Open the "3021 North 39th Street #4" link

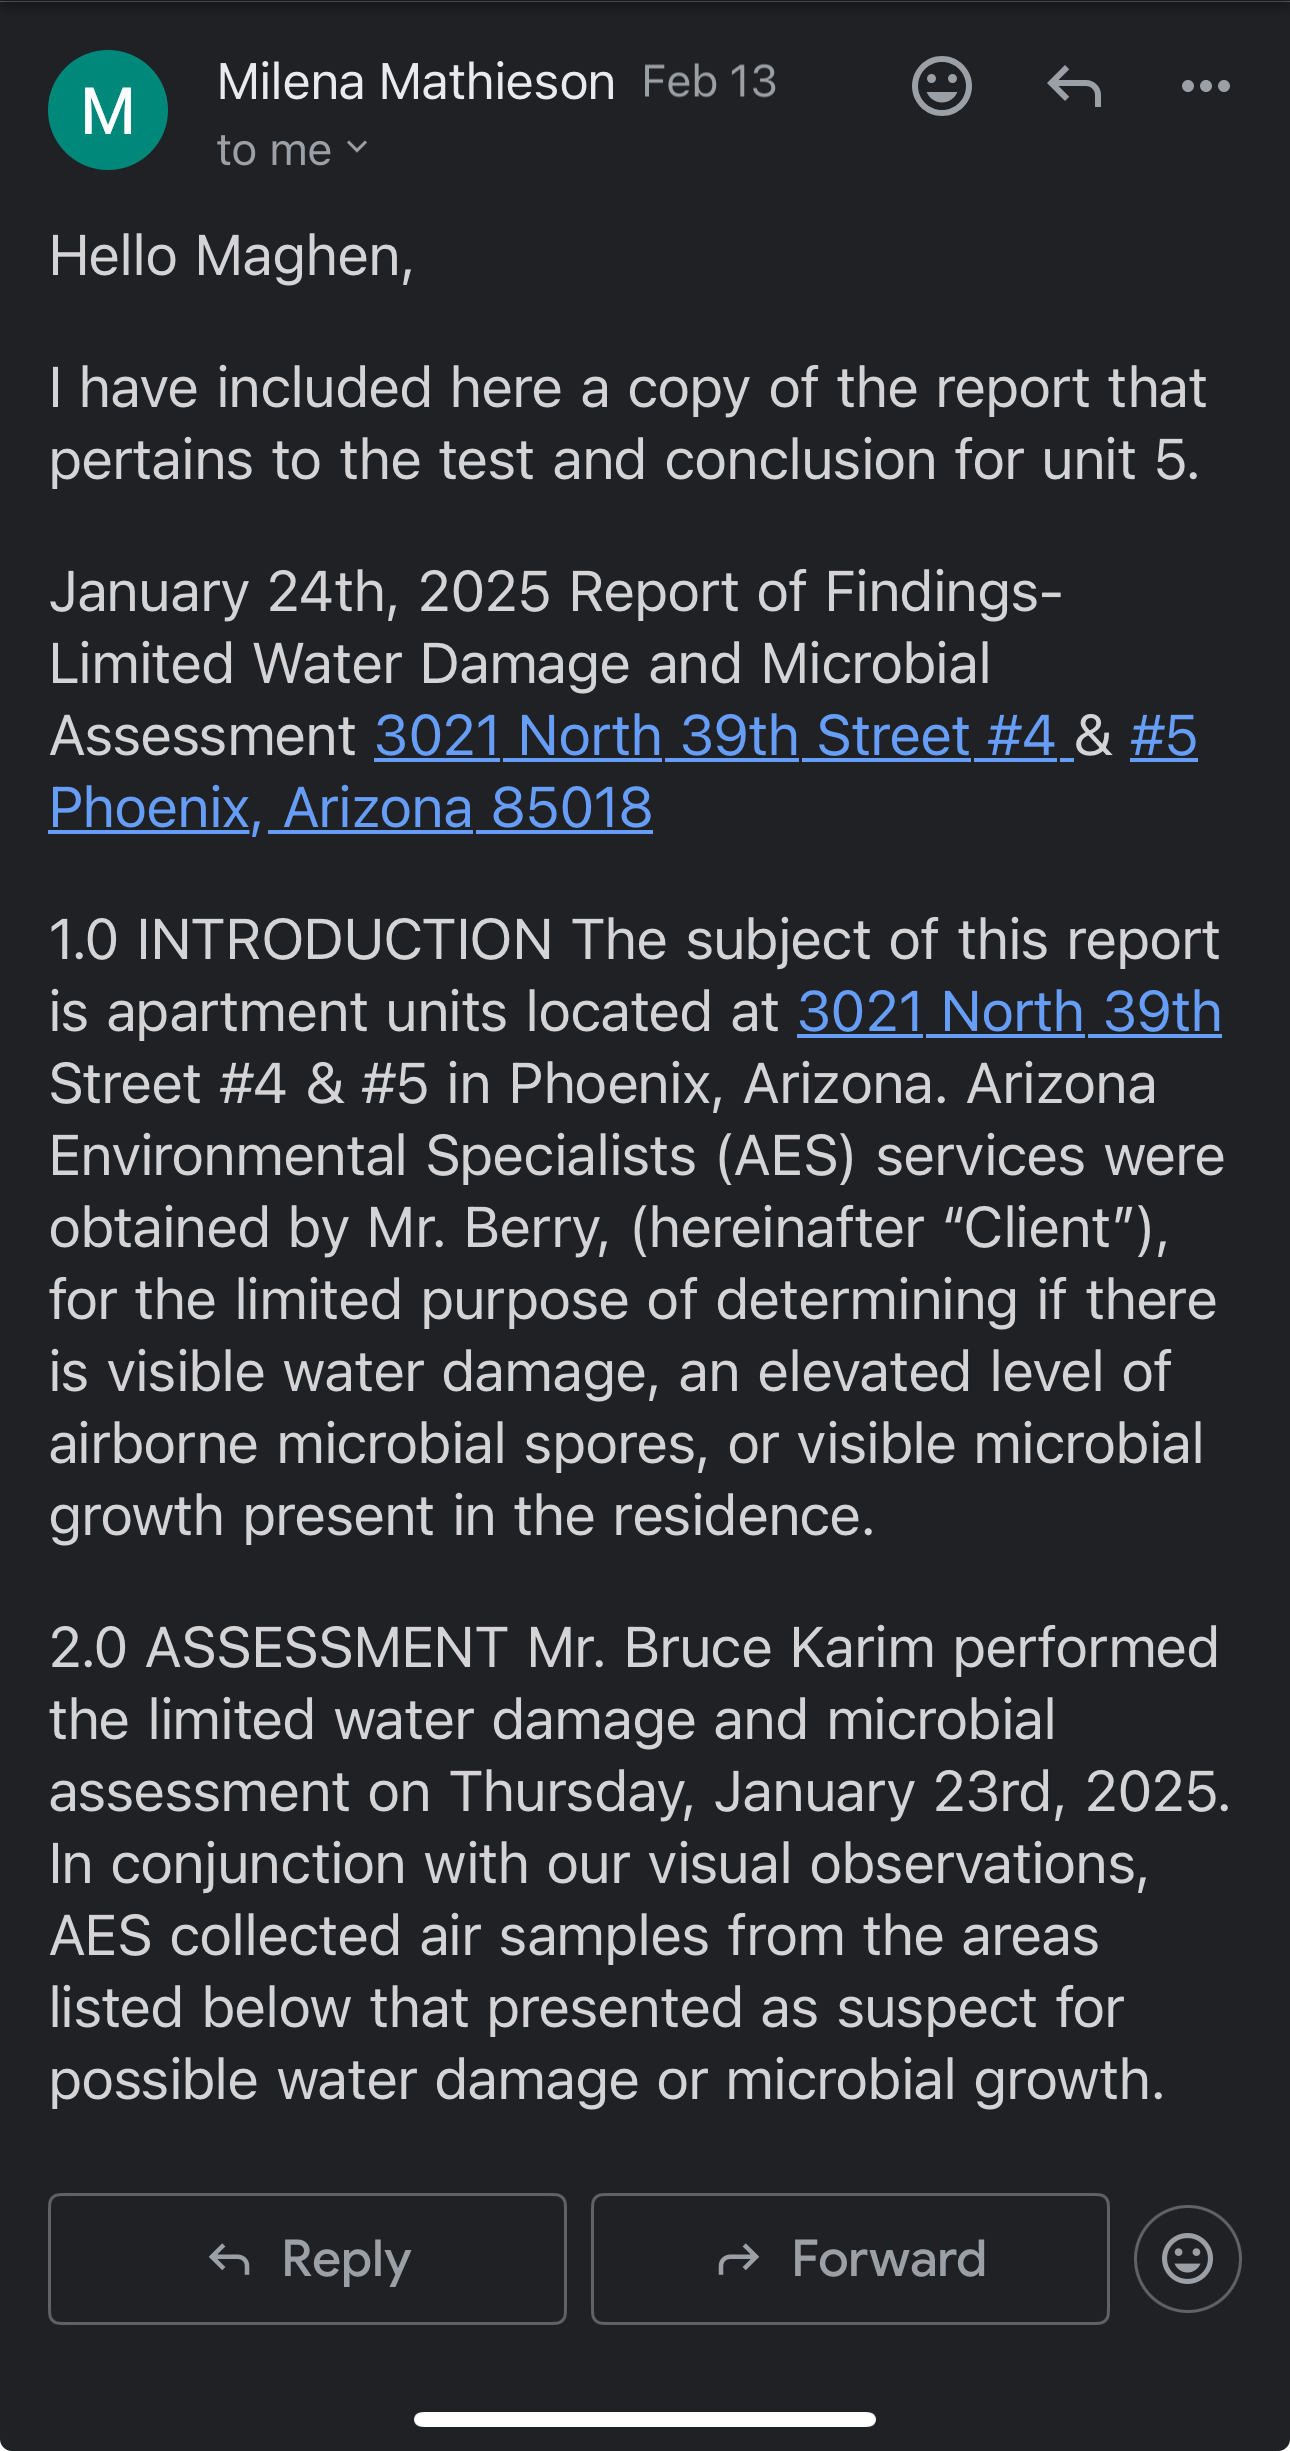pos(723,737)
